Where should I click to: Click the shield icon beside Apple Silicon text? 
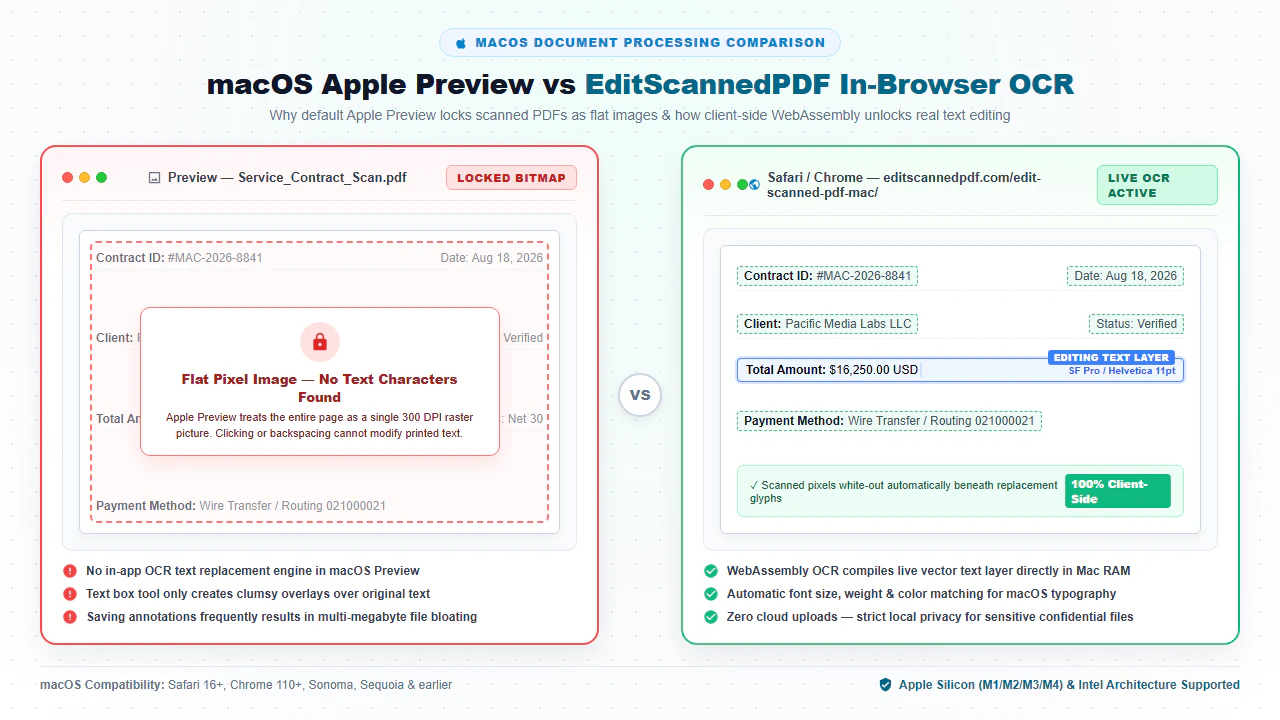[x=885, y=685]
